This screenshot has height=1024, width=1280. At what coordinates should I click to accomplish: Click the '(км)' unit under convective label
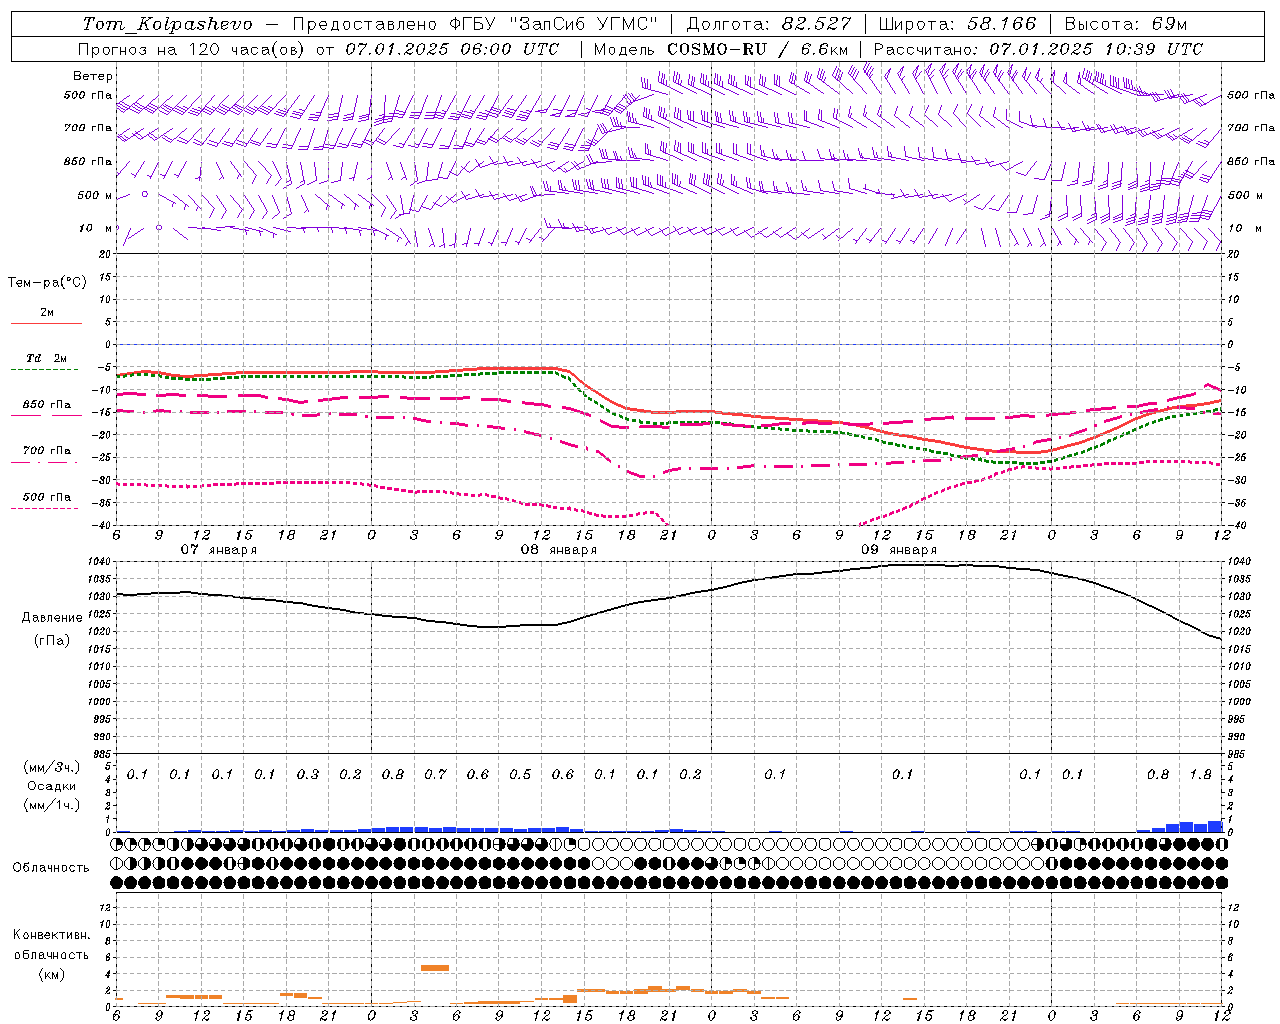[51, 974]
